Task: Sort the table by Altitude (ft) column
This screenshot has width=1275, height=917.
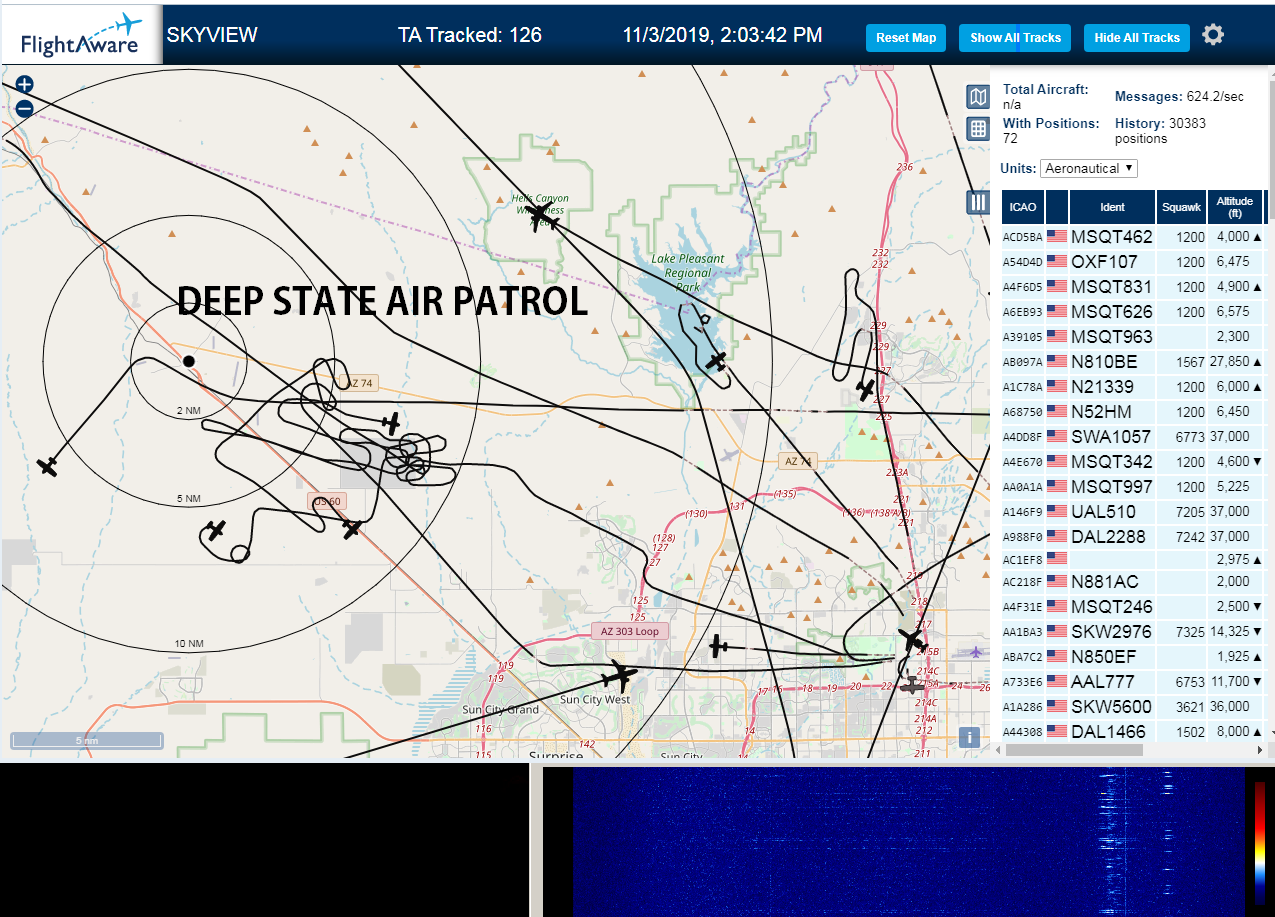Action: 1235,207
